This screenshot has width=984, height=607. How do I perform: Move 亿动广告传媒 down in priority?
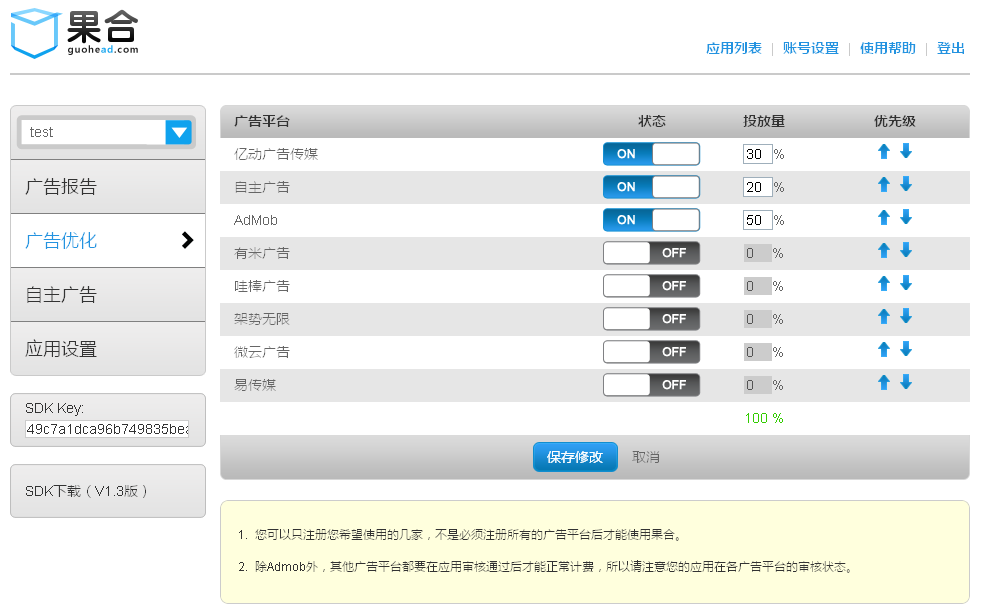[x=906, y=151]
